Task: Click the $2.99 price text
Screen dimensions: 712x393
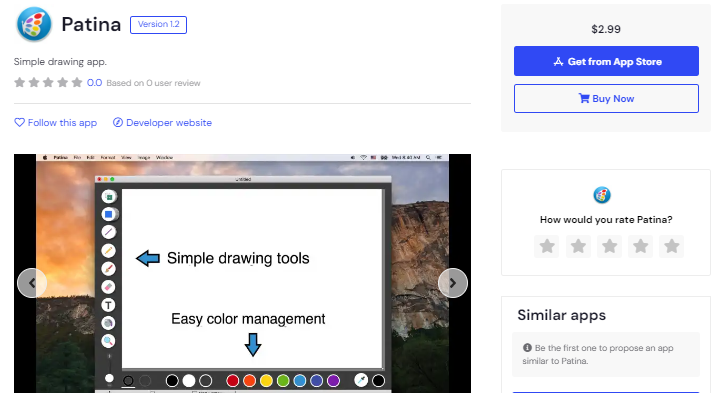Action: click(x=606, y=29)
